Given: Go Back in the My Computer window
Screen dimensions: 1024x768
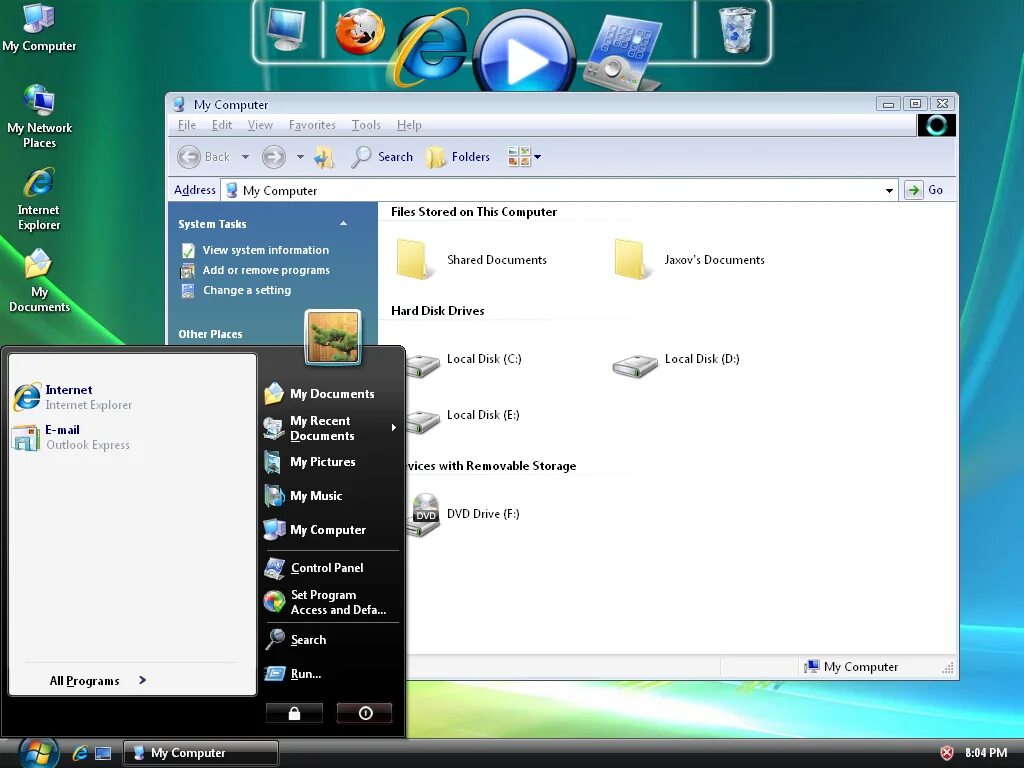Looking at the screenshot, I should (x=204, y=157).
